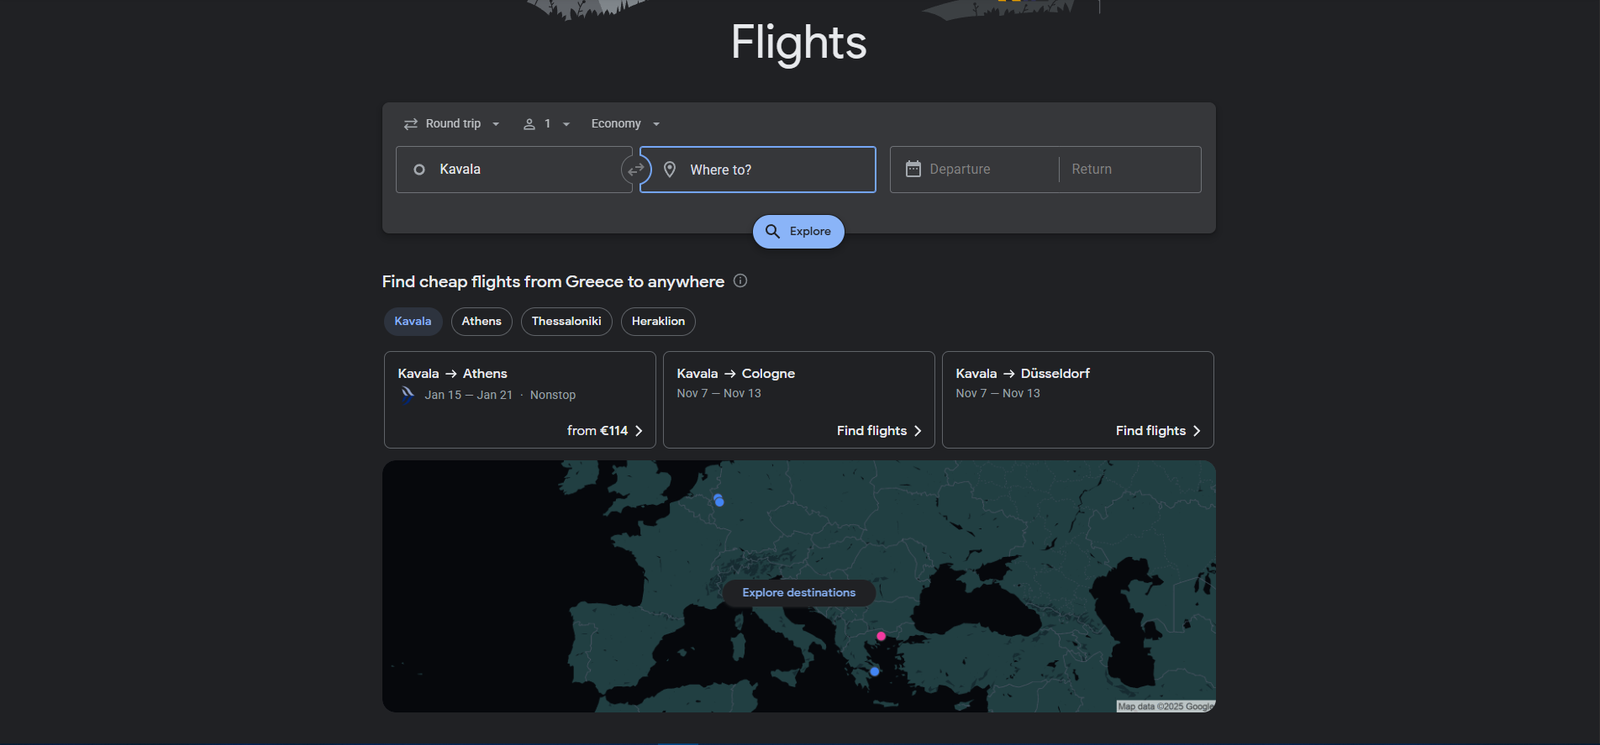Click the Where to destination field
The width and height of the screenshot is (1600, 745).
pos(758,170)
